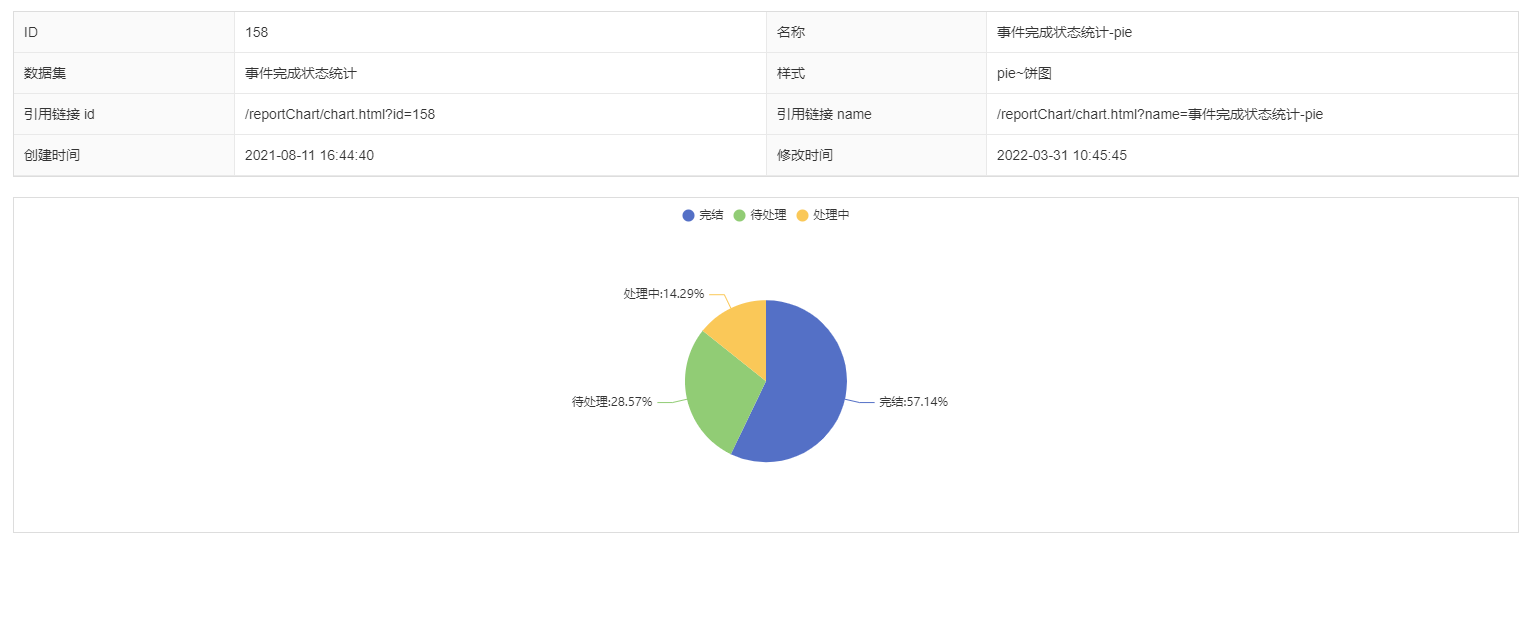
Task: Click the ID value 158 cell
Action: click(x=256, y=32)
